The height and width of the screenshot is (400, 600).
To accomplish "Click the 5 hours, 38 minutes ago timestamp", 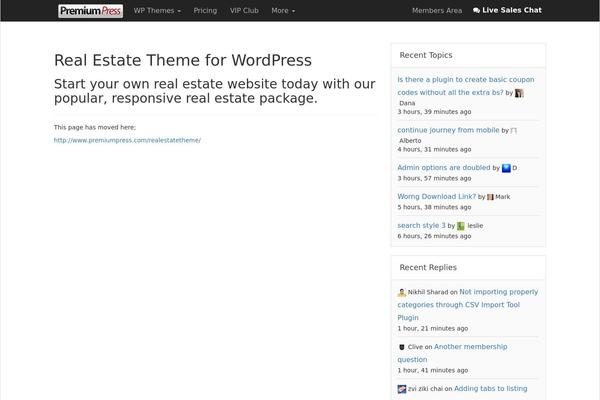I will [434, 207].
